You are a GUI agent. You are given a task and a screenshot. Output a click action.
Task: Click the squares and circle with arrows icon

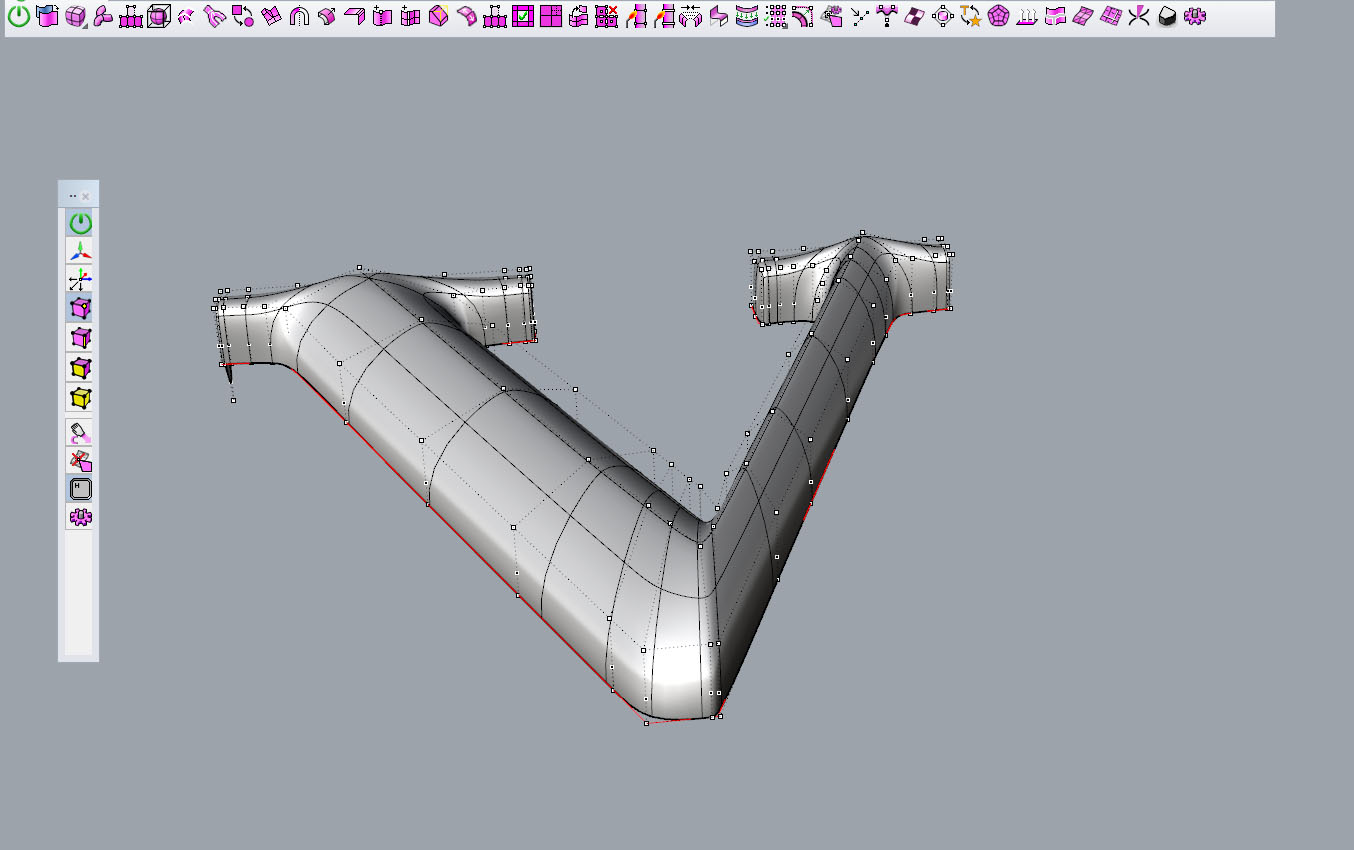pos(243,16)
